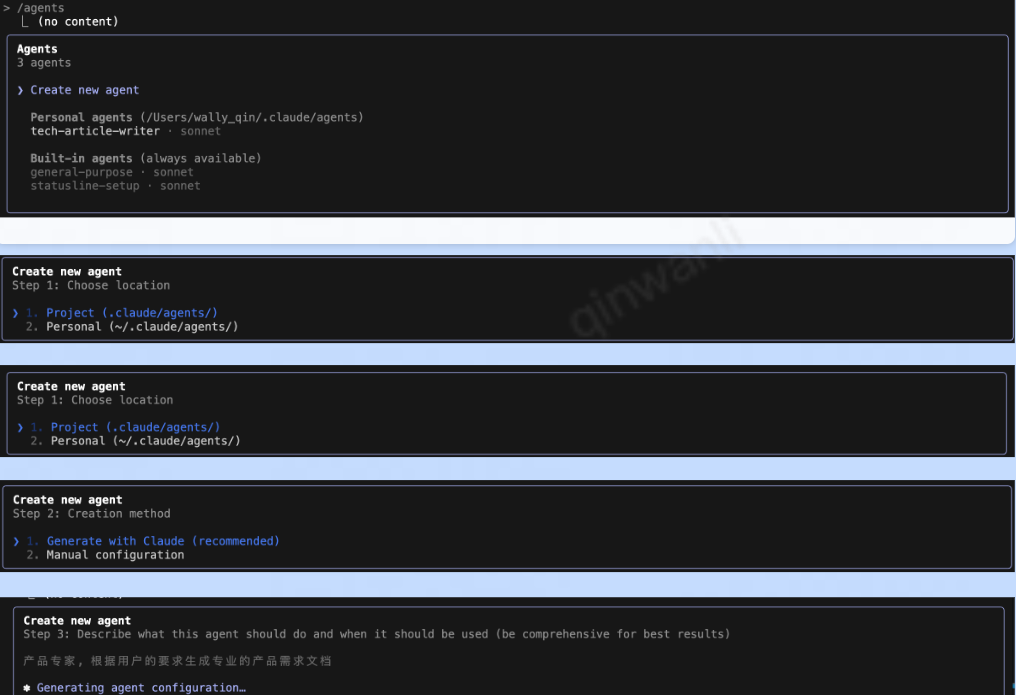Click the Step 2: Creation method label

[91, 514]
